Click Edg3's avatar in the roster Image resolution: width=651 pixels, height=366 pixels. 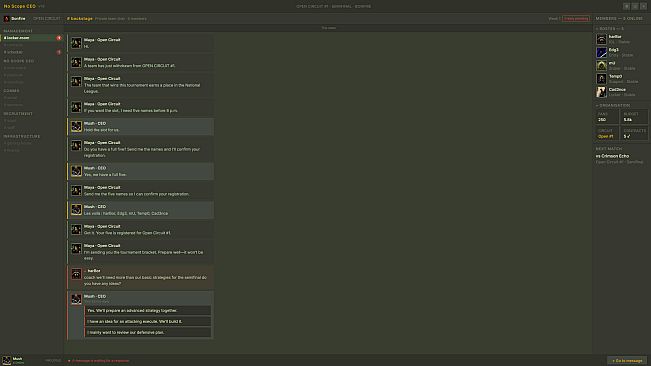(601, 52)
